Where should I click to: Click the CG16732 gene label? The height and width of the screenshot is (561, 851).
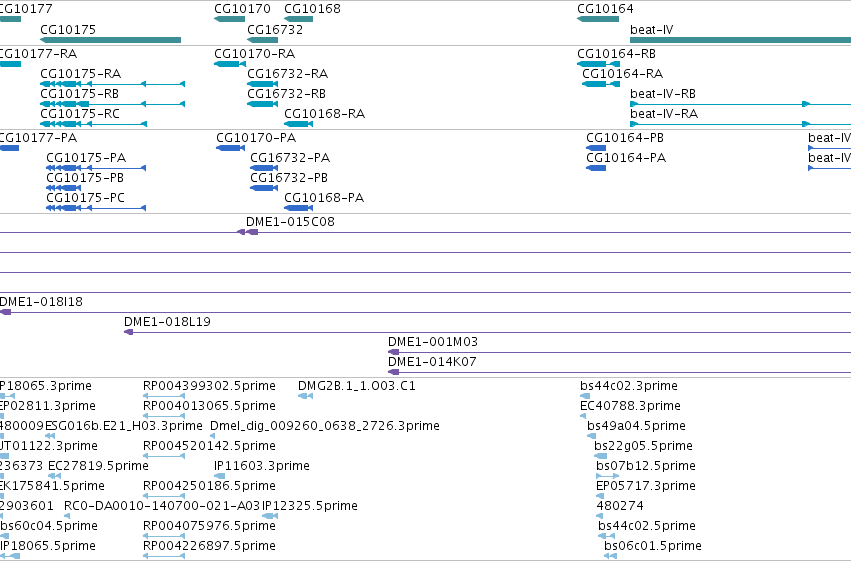275,30
